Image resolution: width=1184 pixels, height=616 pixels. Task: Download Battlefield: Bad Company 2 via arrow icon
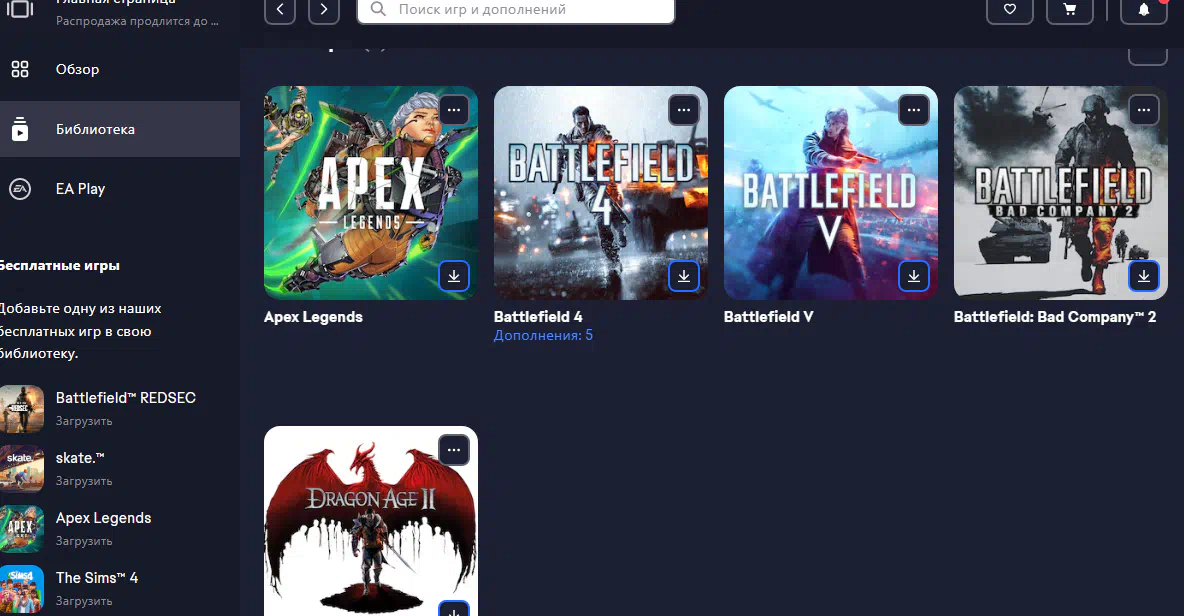tap(1144, 276)
